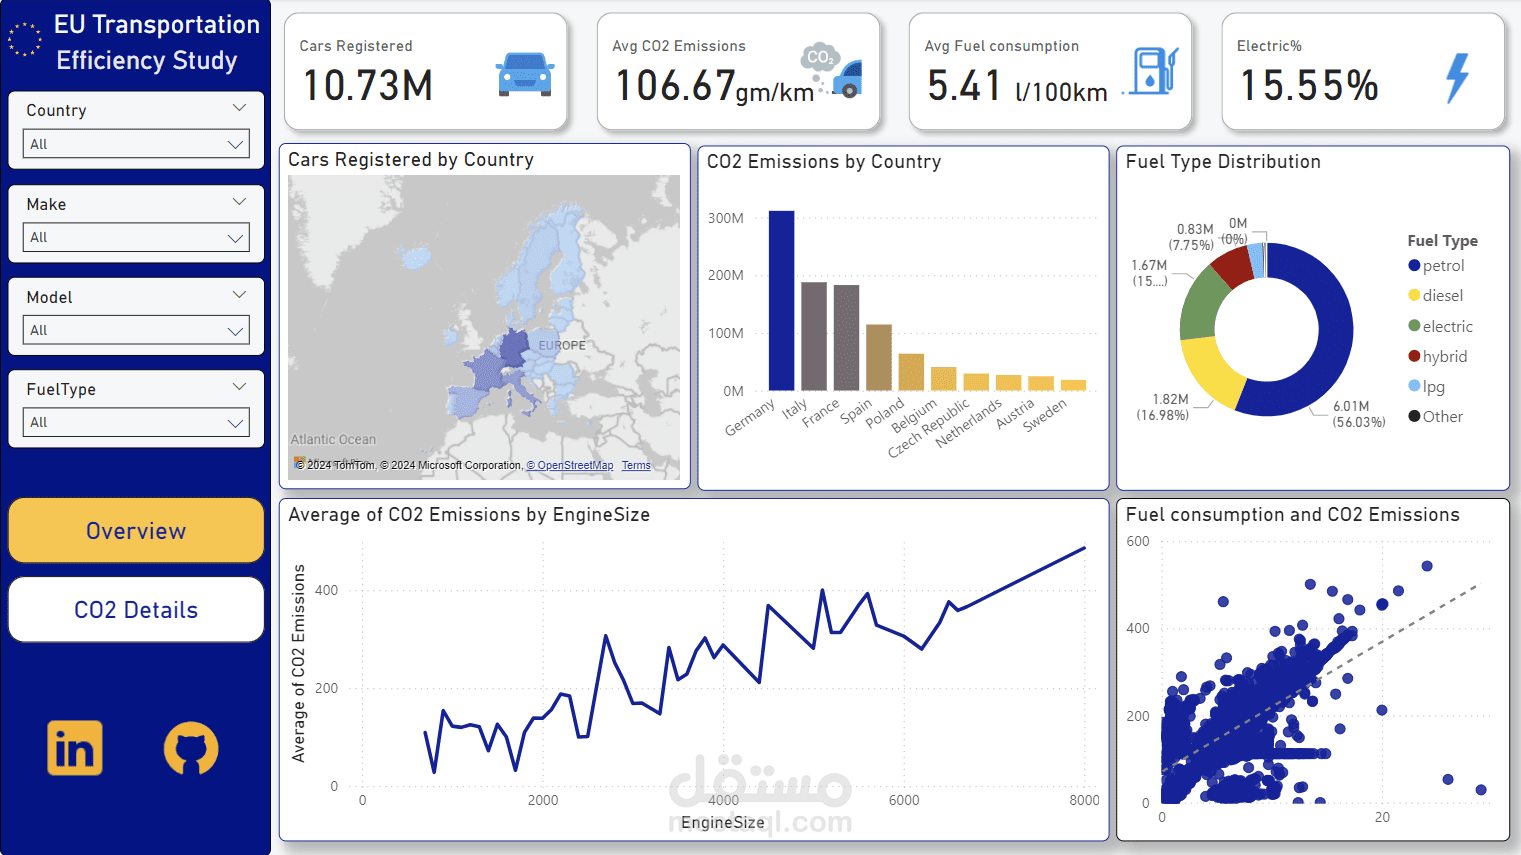Open the map Terms link
Image resolution: width=1521 pixels, height=855 pixels.
tap(636, 466)
